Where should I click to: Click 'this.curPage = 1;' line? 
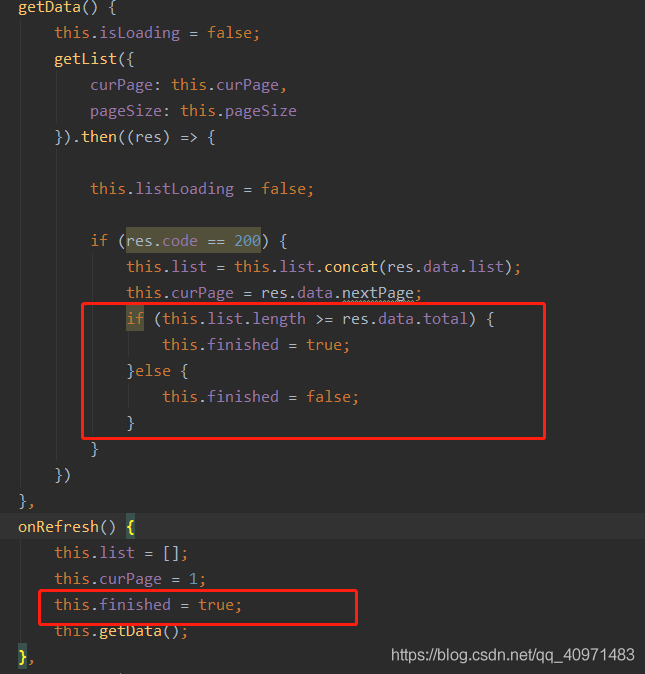[x=130, y=579]
